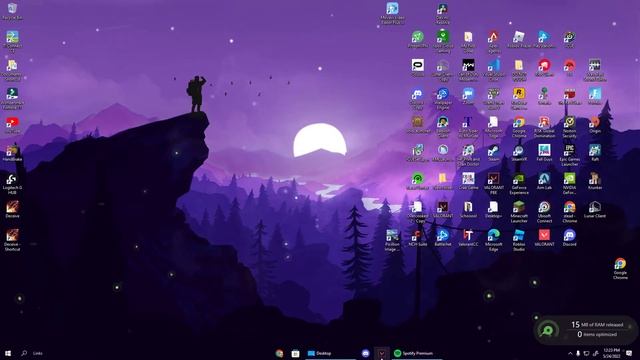This screenshot has height=360, width=640.
Task: Launch Battle.net from the desktop
Action: [443, 238]
